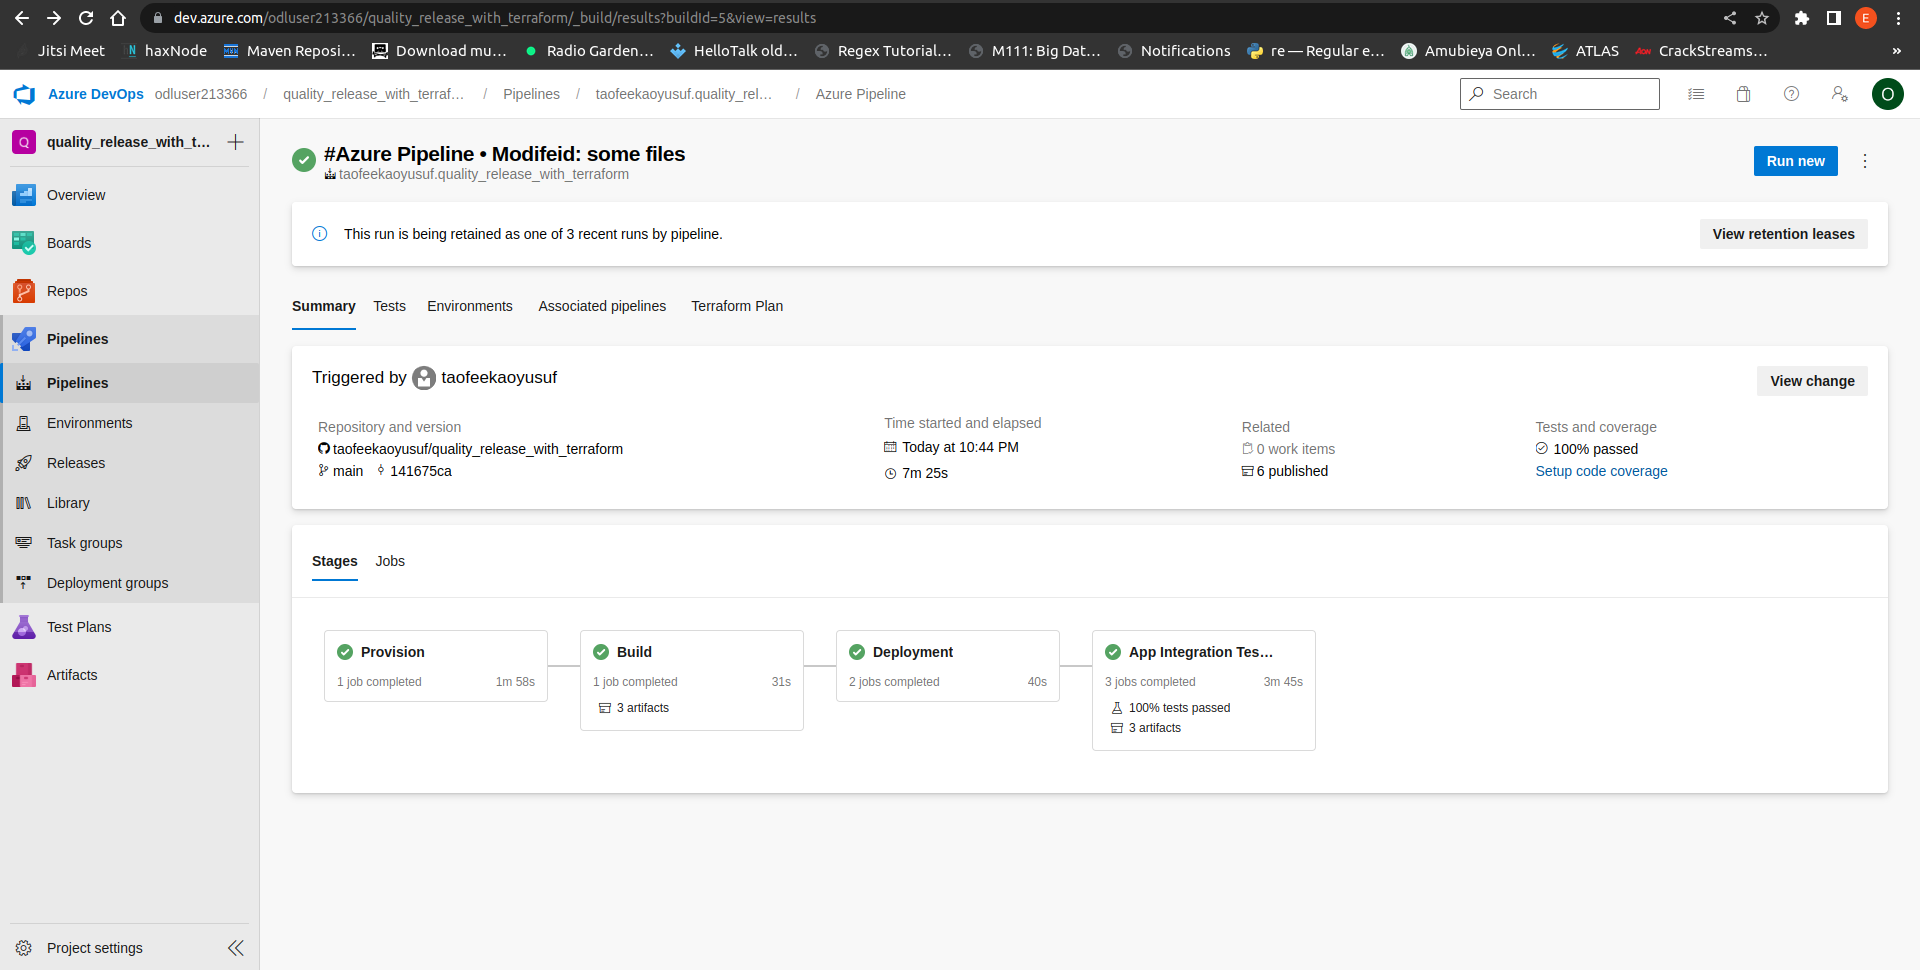Open the help question mark icon
The width and height of the screenshot is (1920, 970).
[1792, 94]
